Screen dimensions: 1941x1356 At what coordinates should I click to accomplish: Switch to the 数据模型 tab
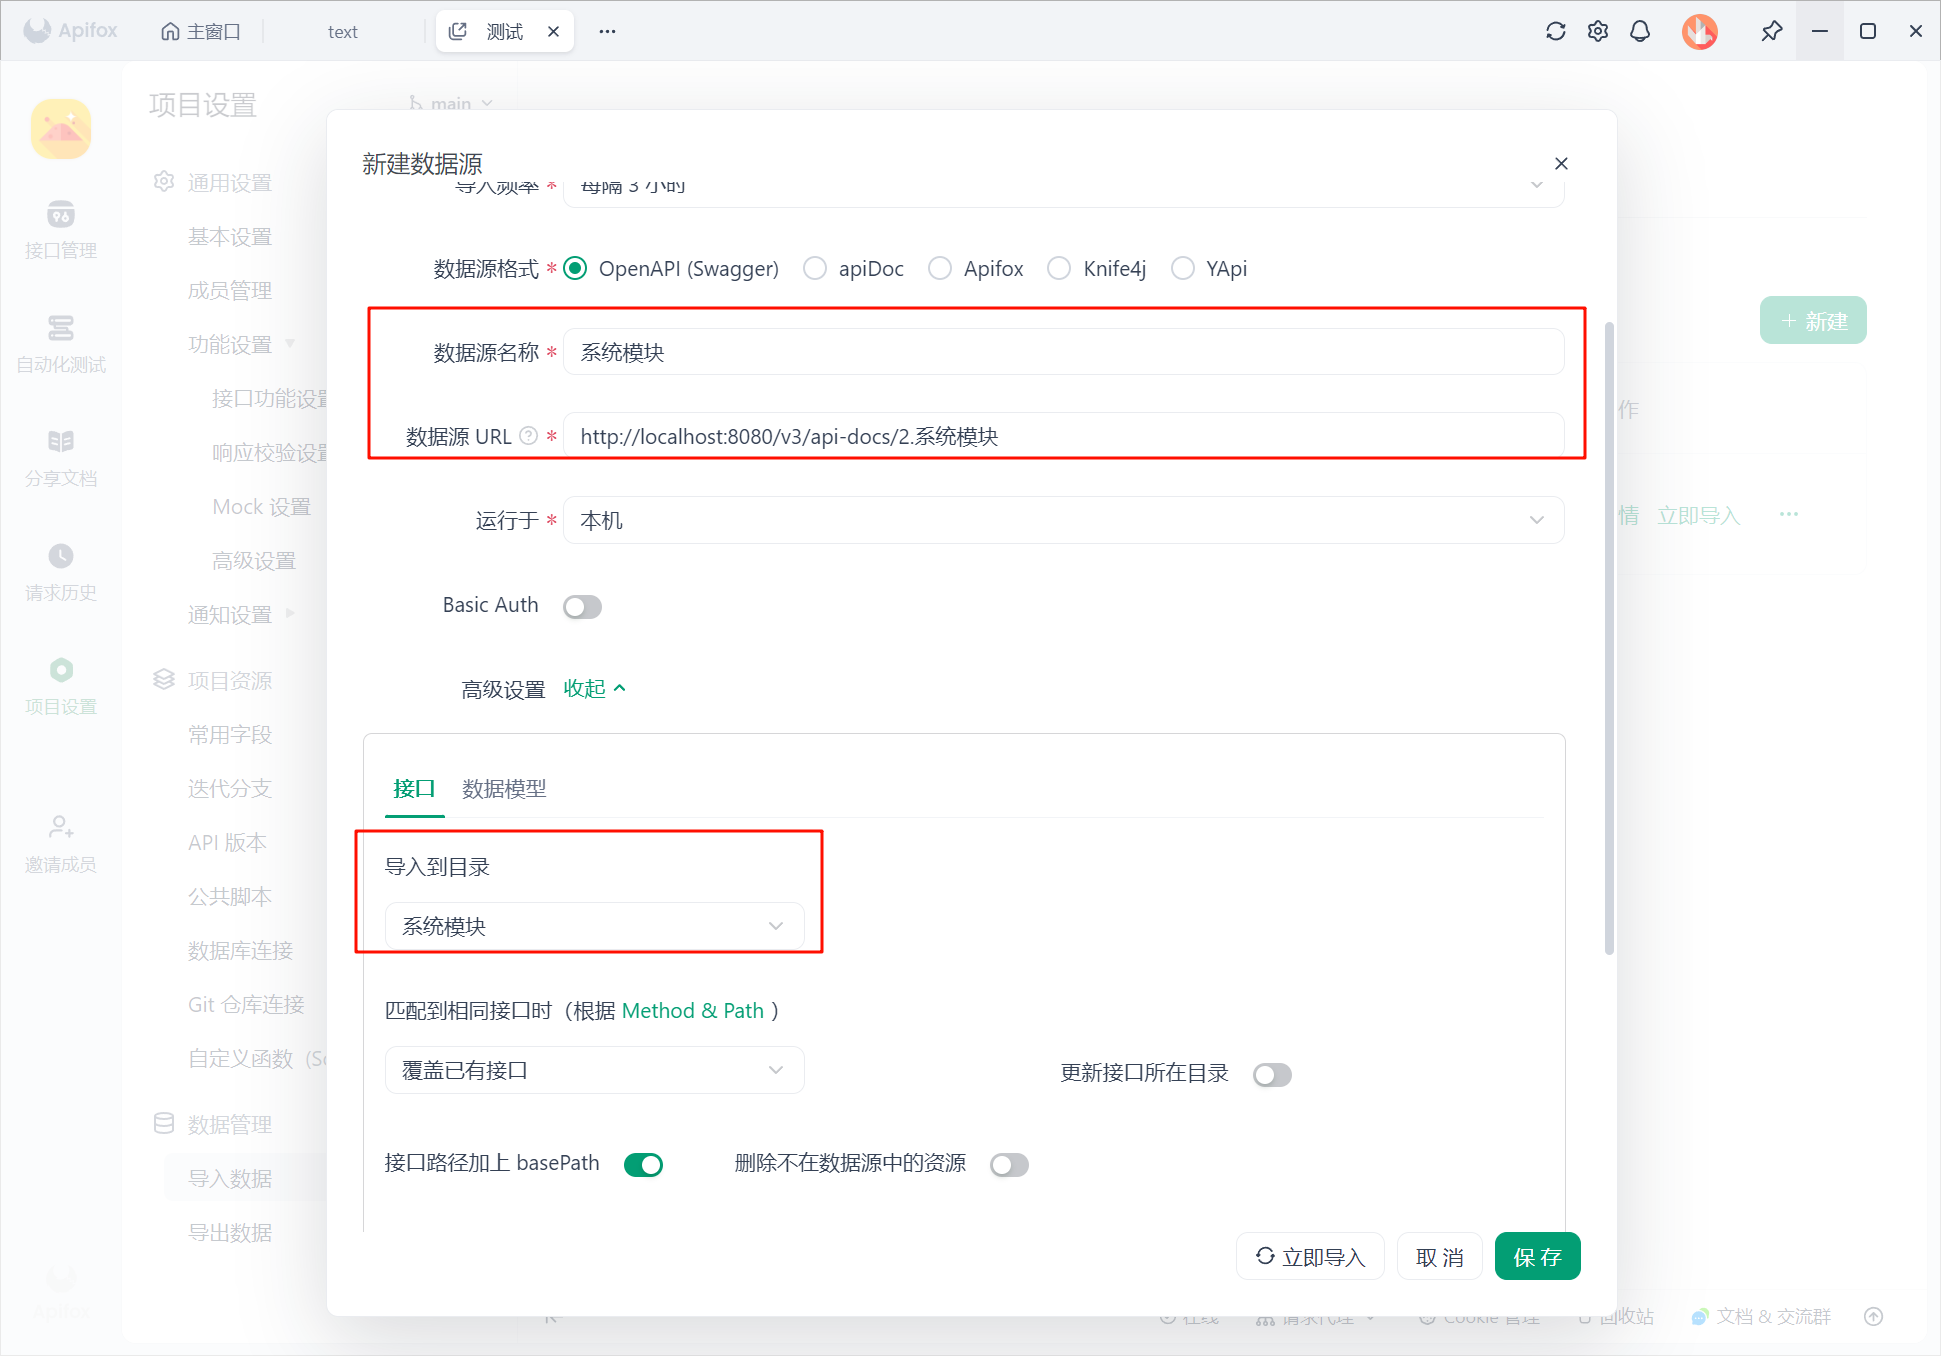click(504, 789)
